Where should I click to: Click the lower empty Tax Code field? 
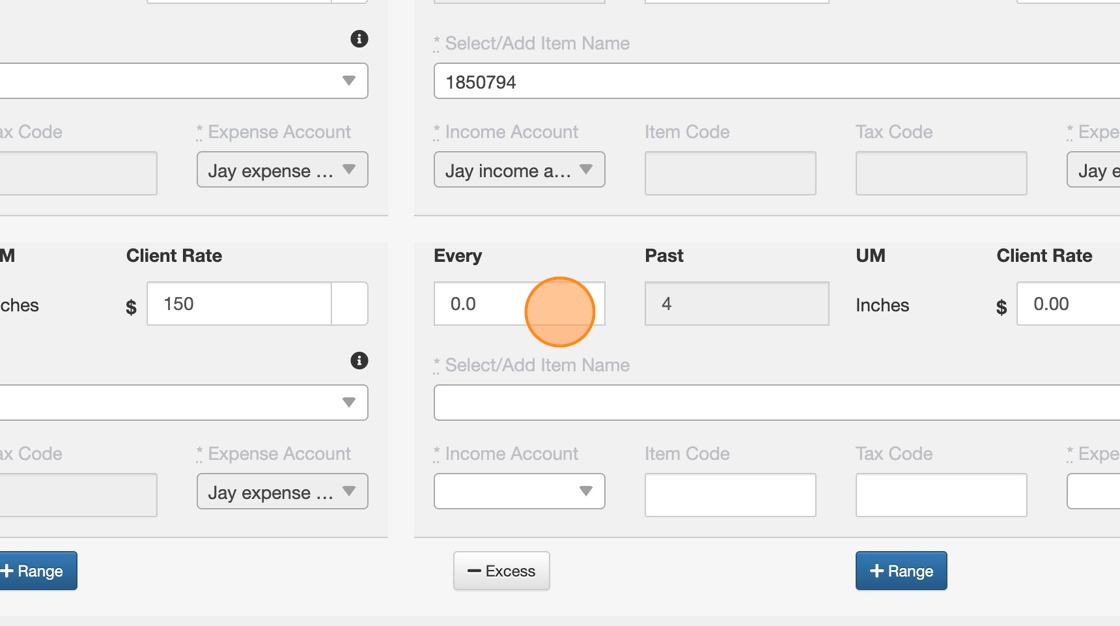tap(941, 495)
